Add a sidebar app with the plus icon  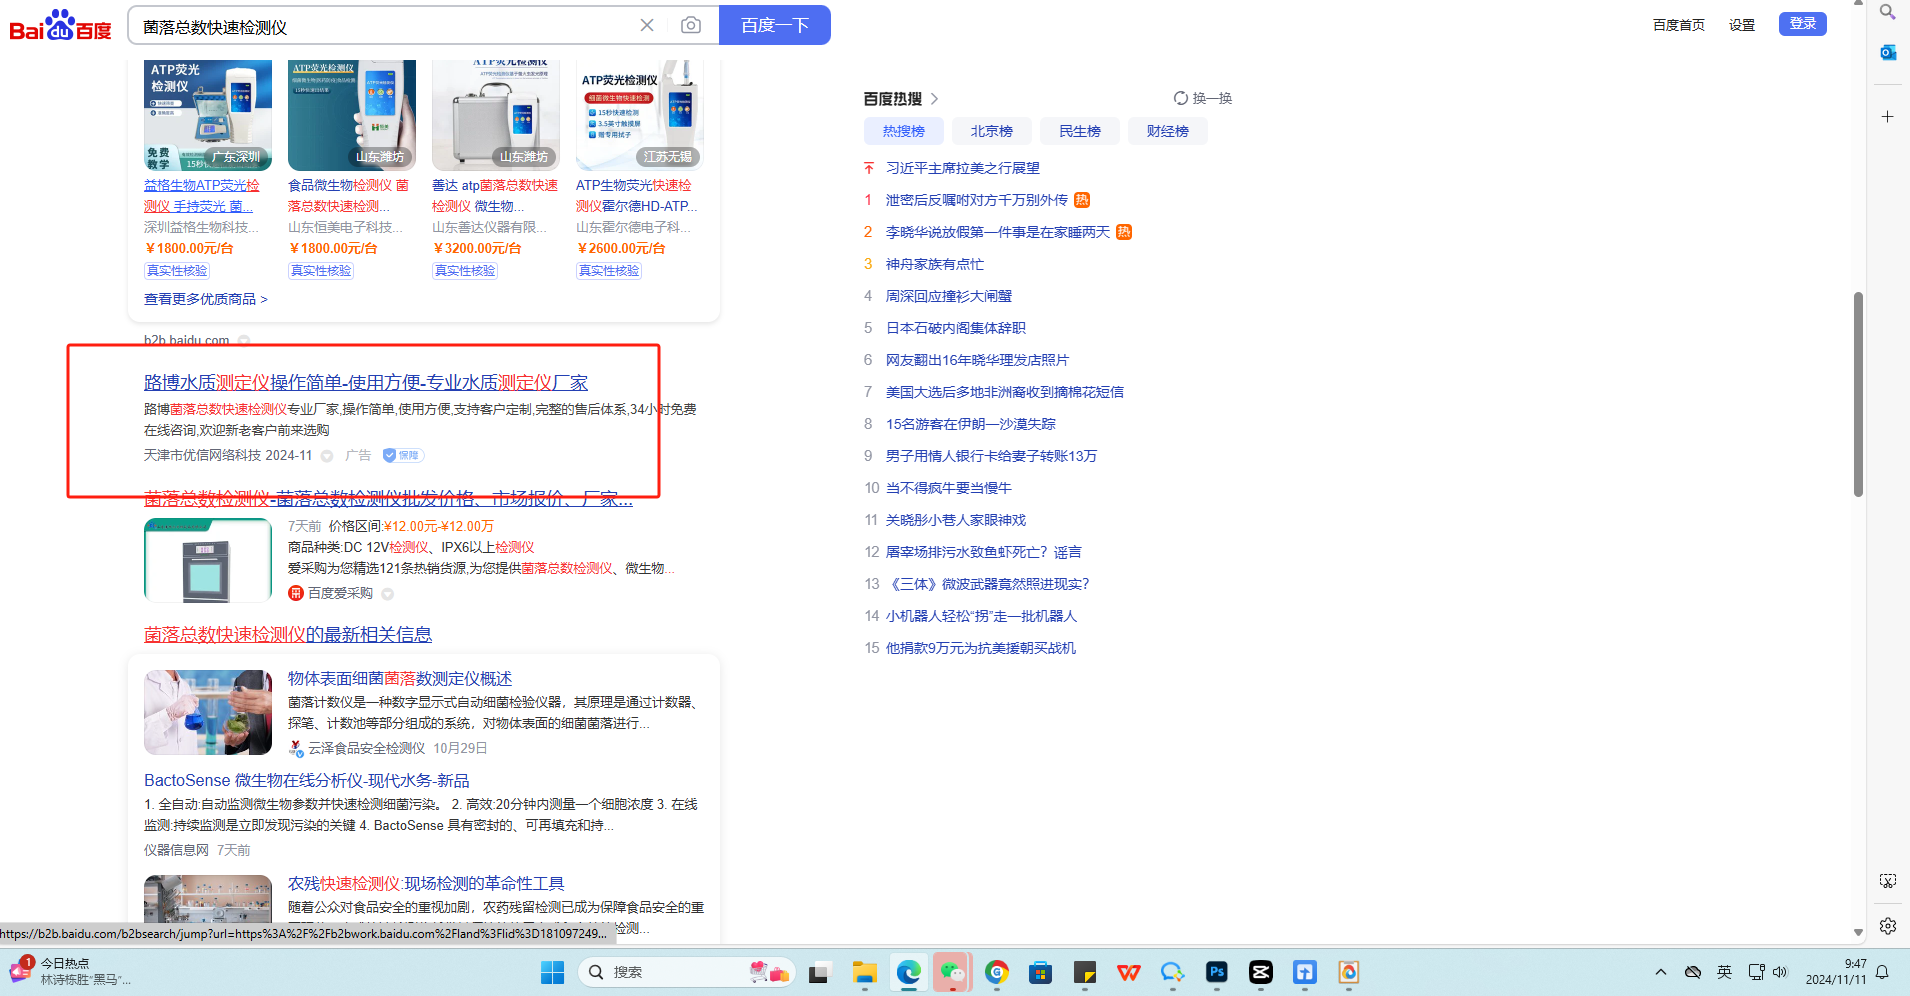[1887, 117]
